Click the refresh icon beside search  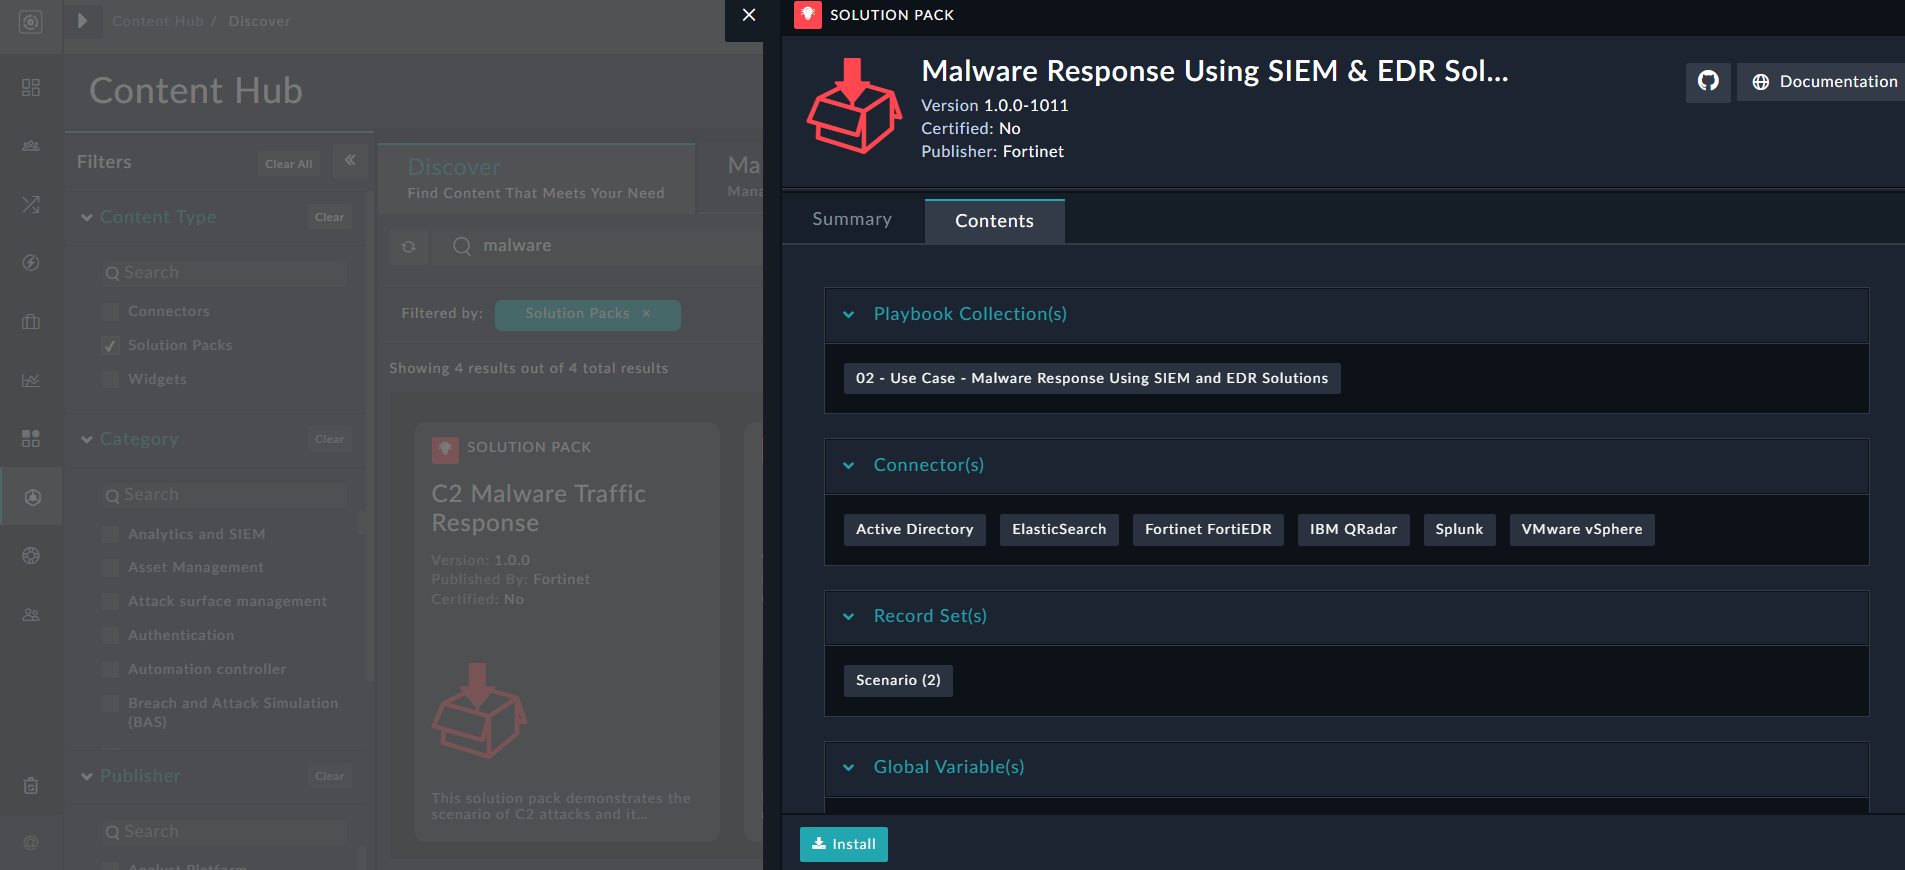[x=409, y=246]
